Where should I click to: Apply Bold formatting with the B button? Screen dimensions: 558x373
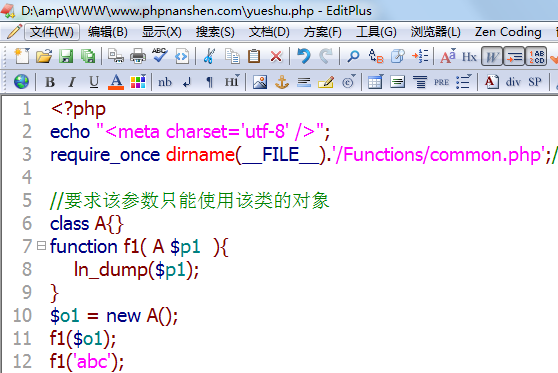click(x=50, y=82)
